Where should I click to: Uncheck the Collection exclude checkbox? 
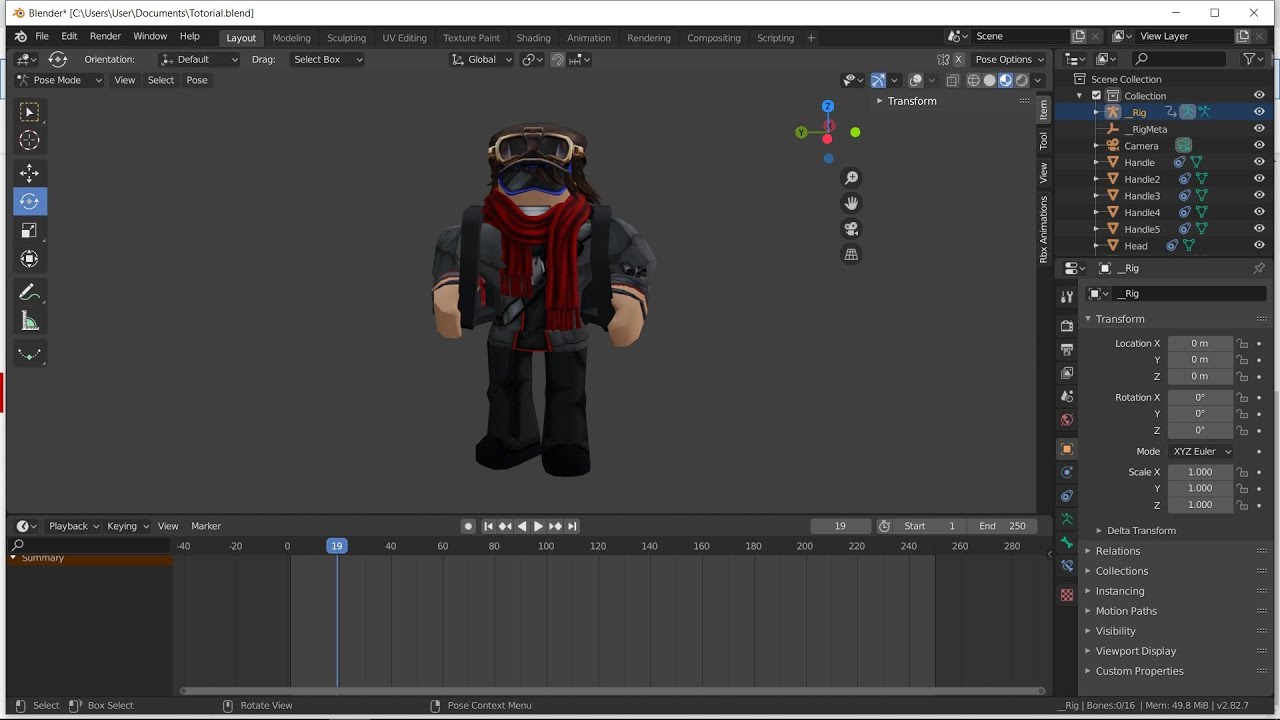click(1096, 96)
